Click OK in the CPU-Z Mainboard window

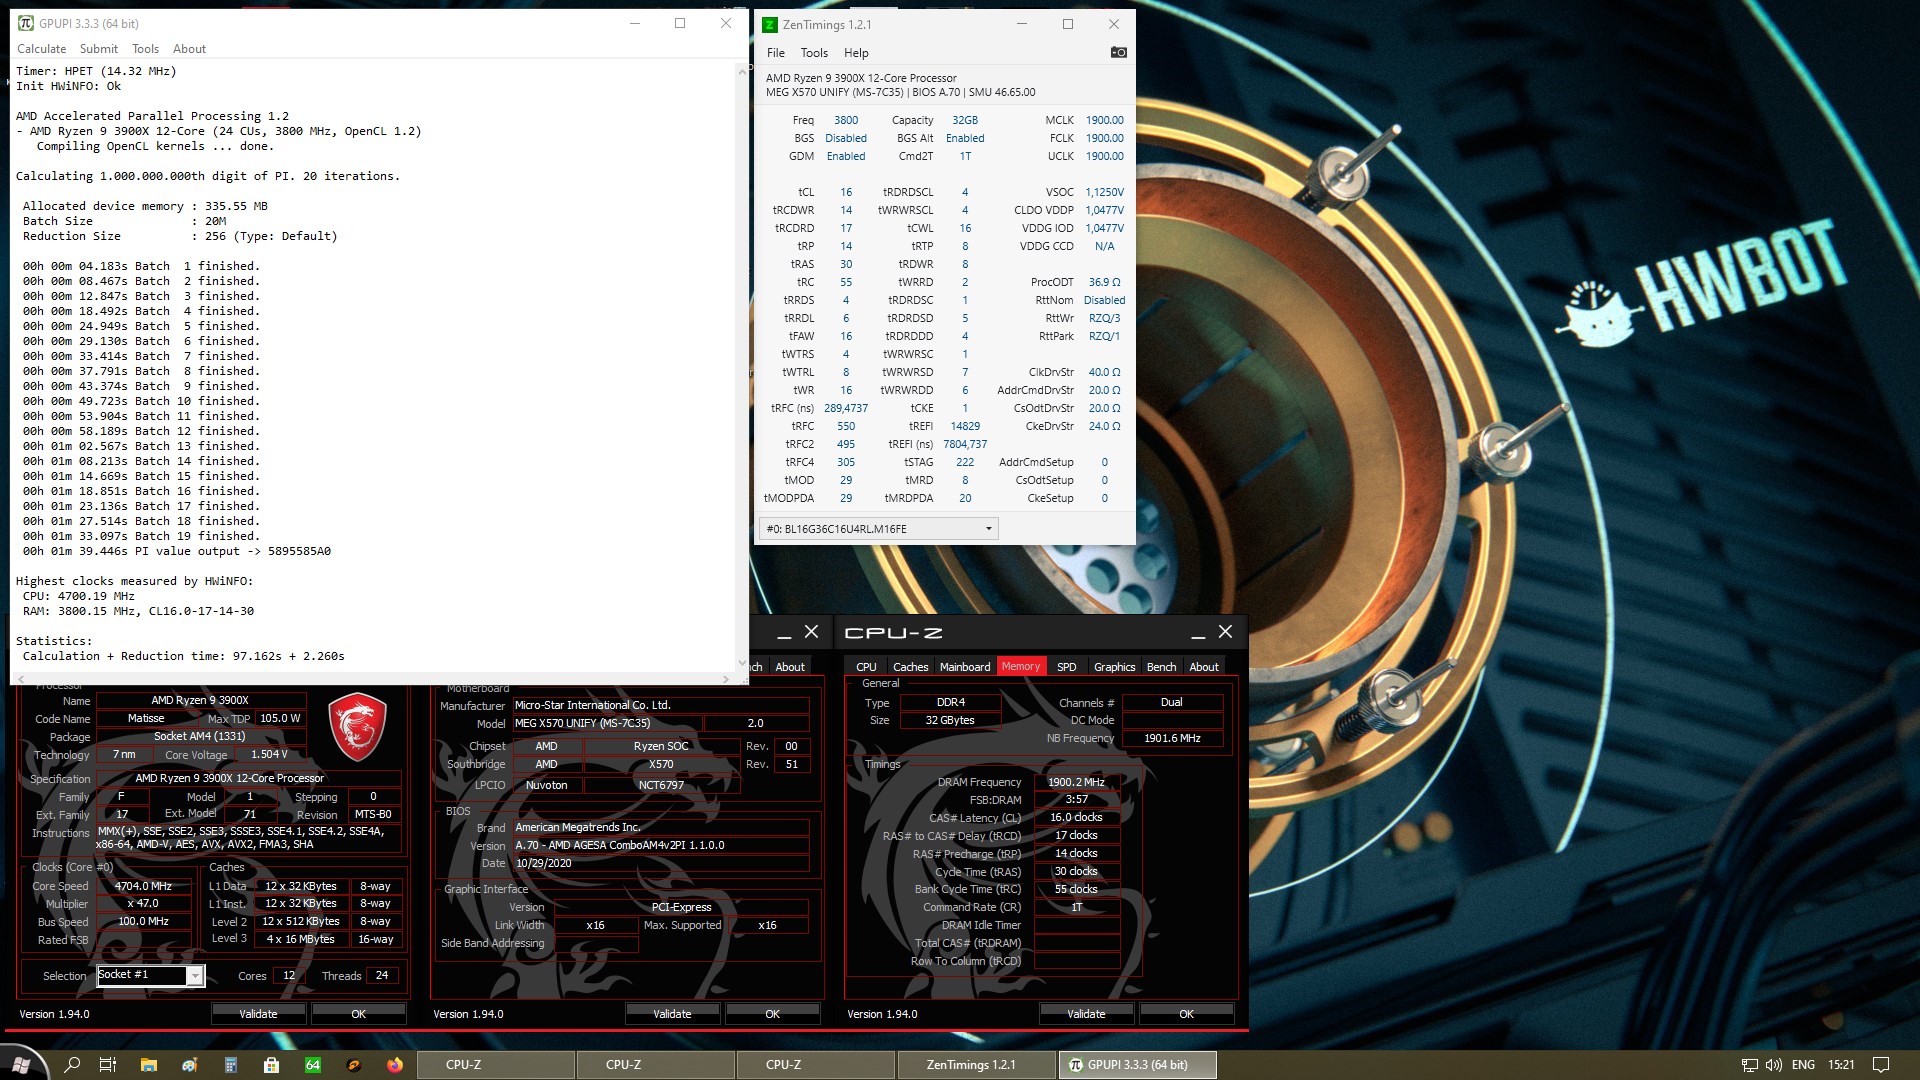[x=772, y=1014]
